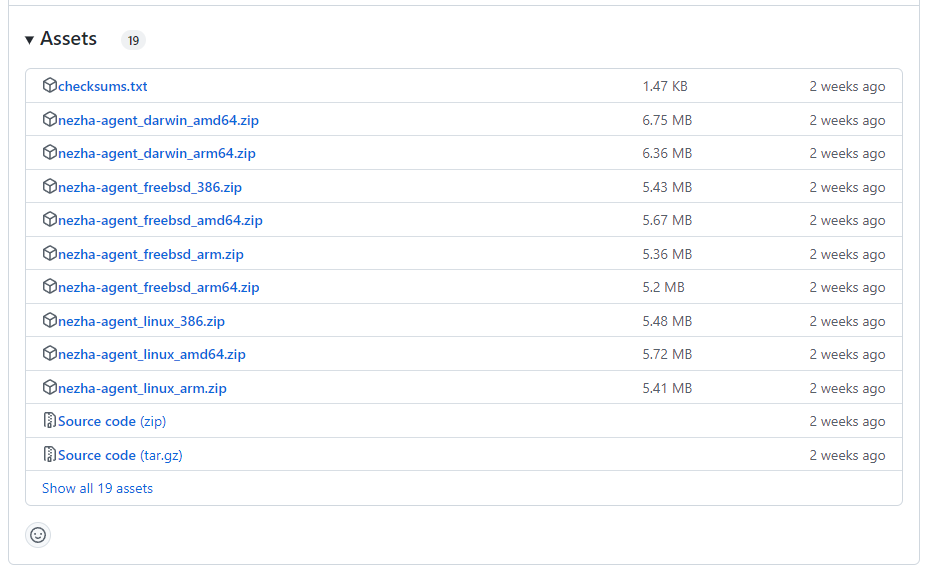Screen dimensions: 926x576
Task: Click the 19 assets count badge
Action: (133, 40)
